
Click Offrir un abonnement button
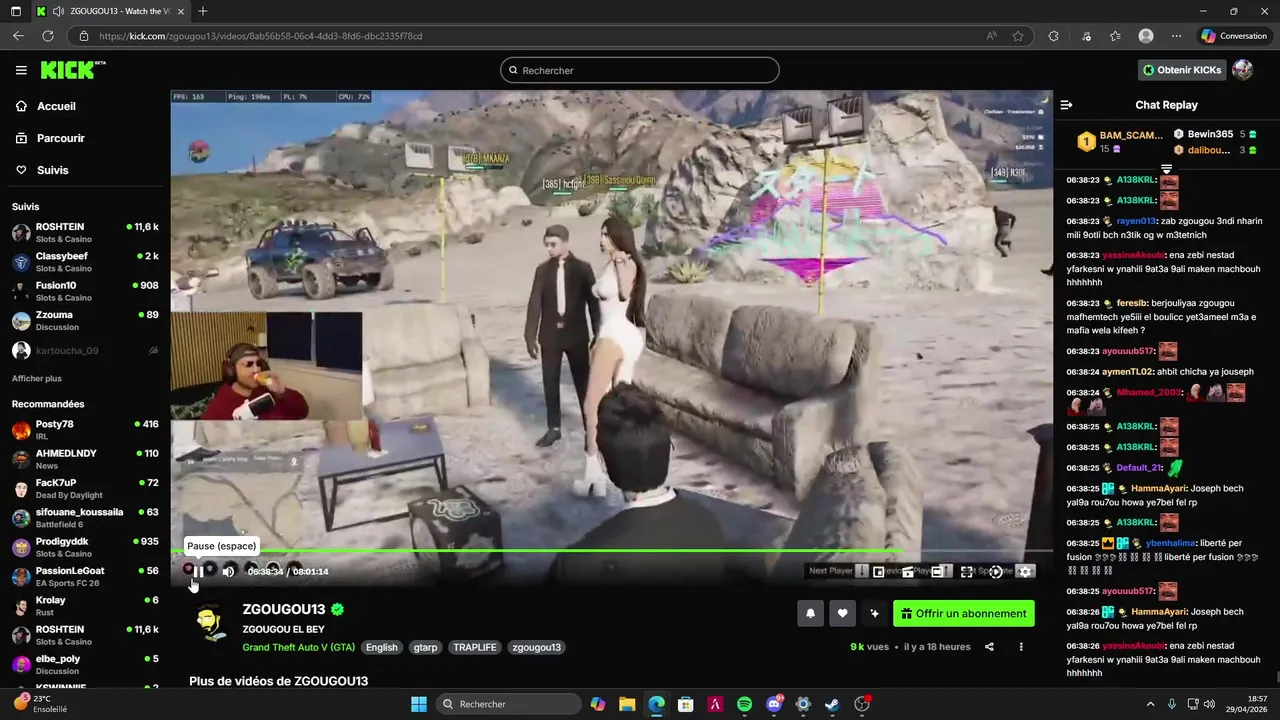964,614
